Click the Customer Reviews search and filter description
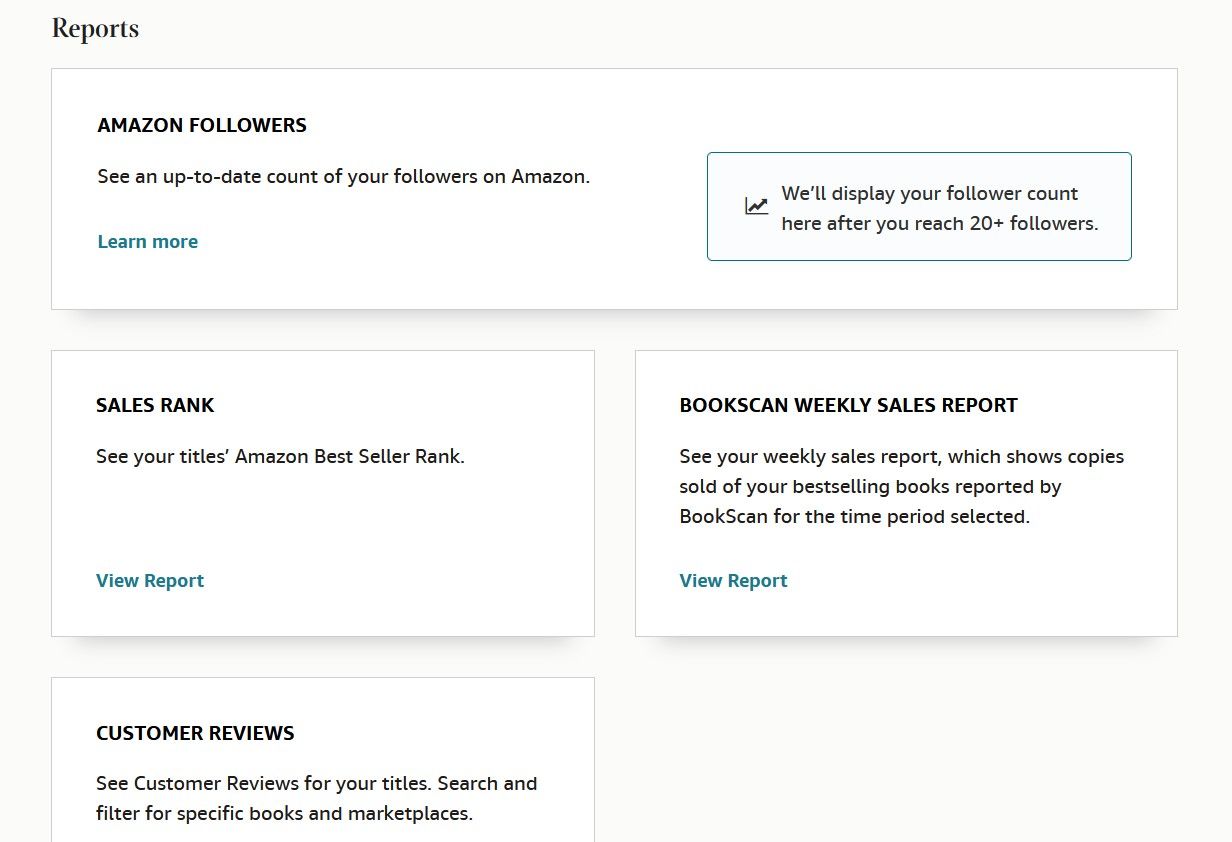 coord(316,798)
